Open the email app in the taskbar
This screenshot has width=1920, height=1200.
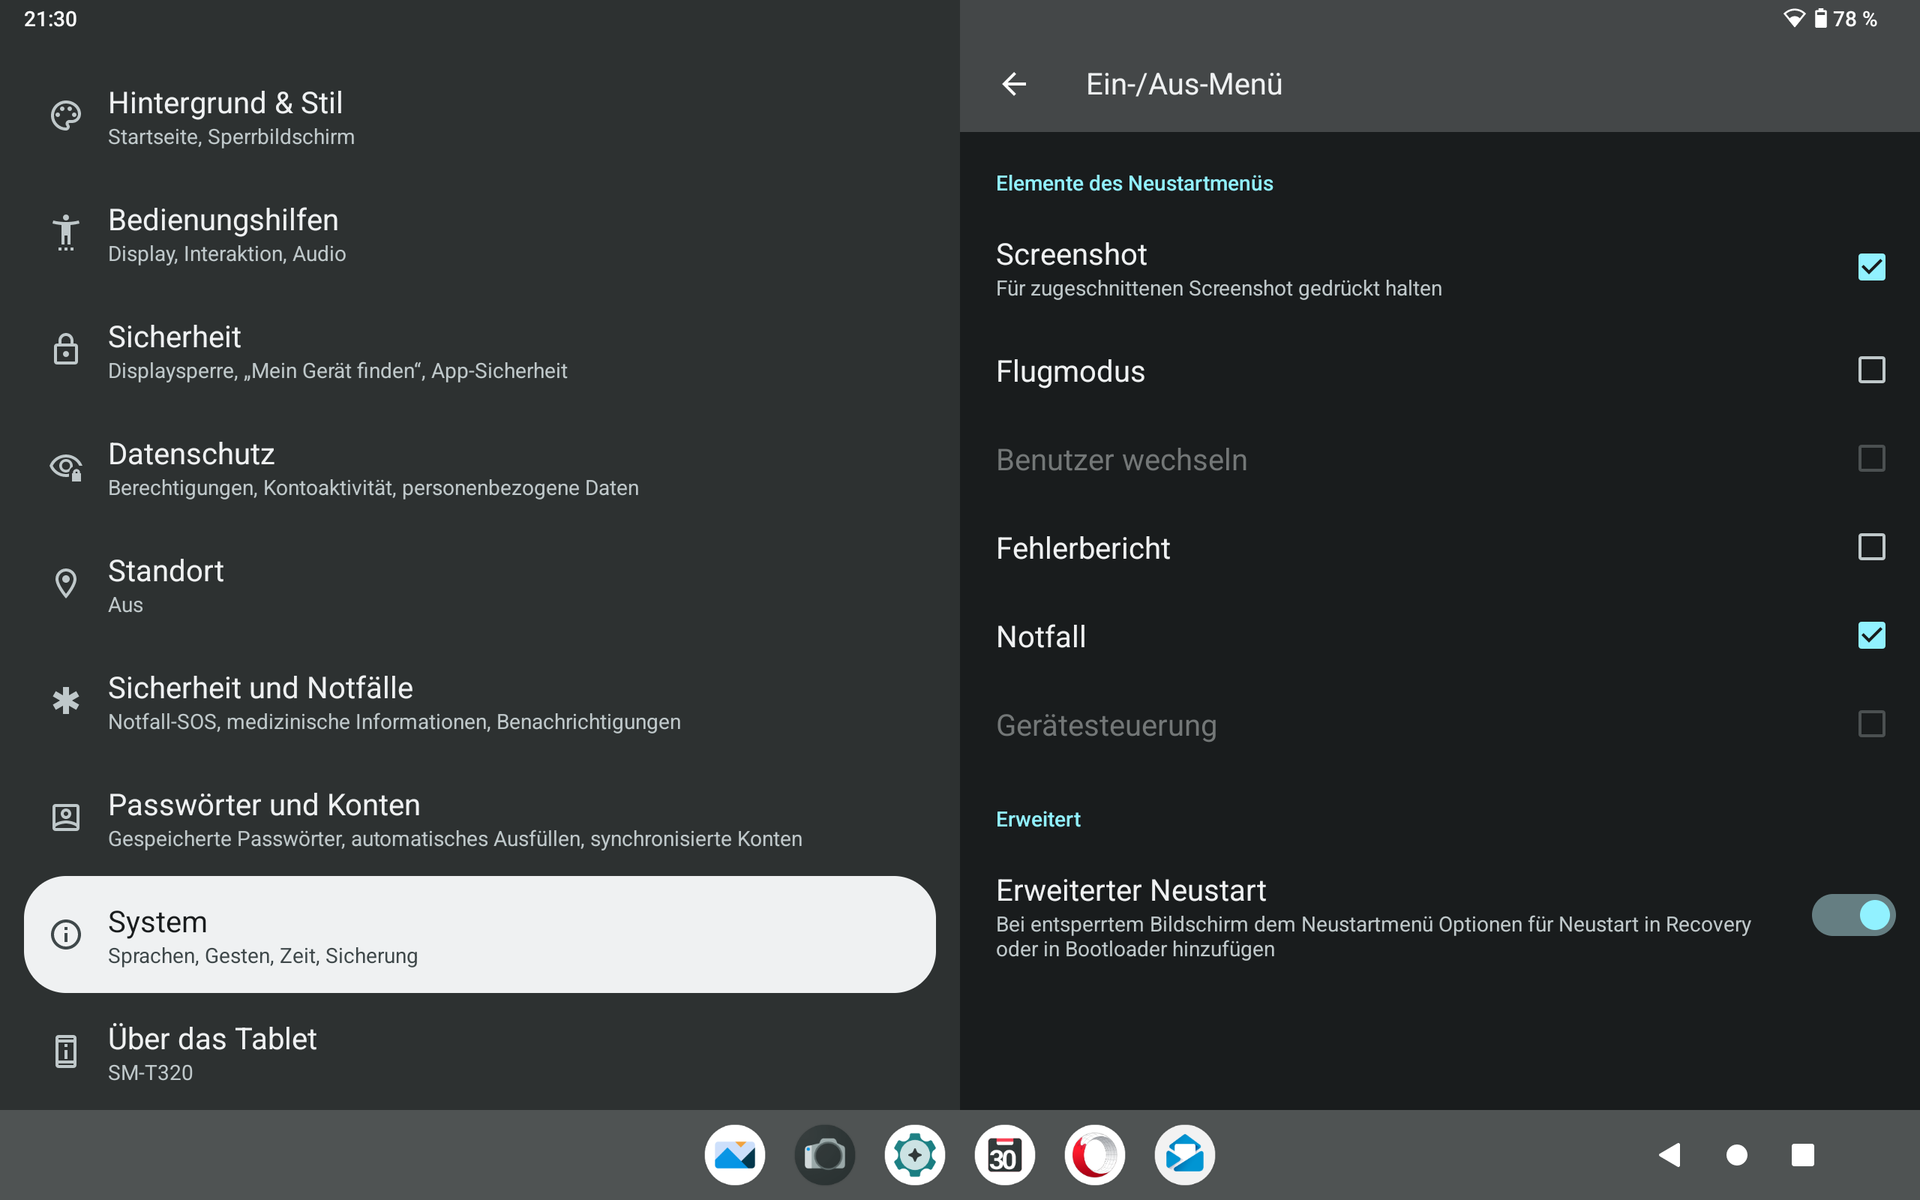point(1185,1155)
